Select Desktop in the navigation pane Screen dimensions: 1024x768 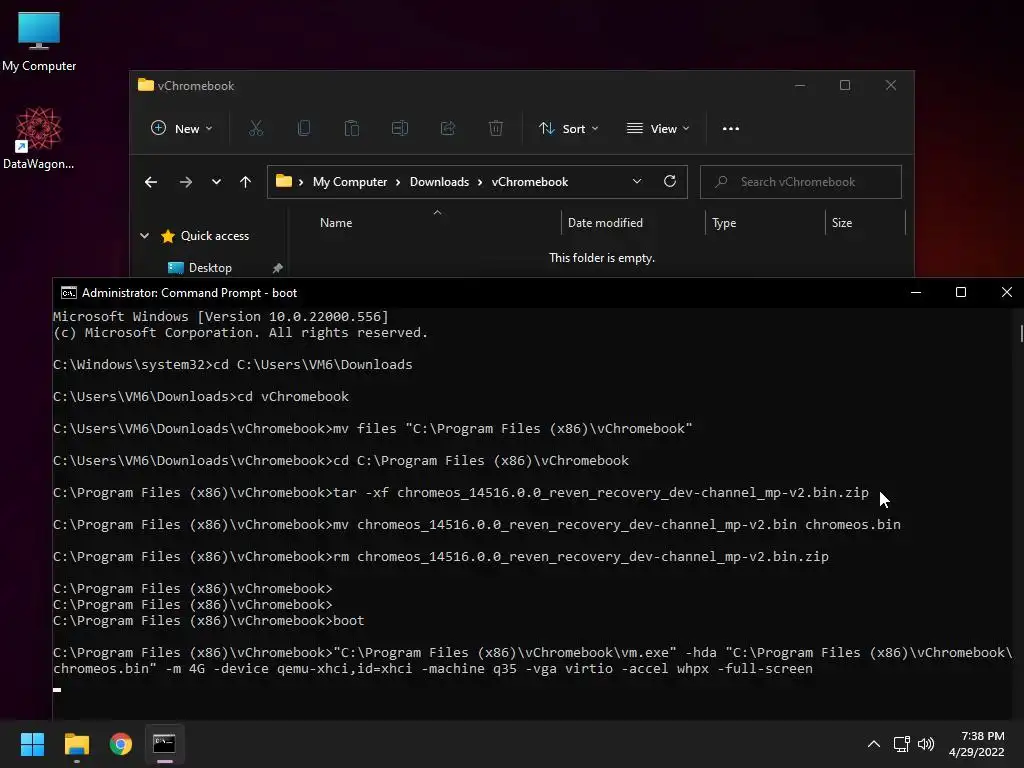(210, 268)
